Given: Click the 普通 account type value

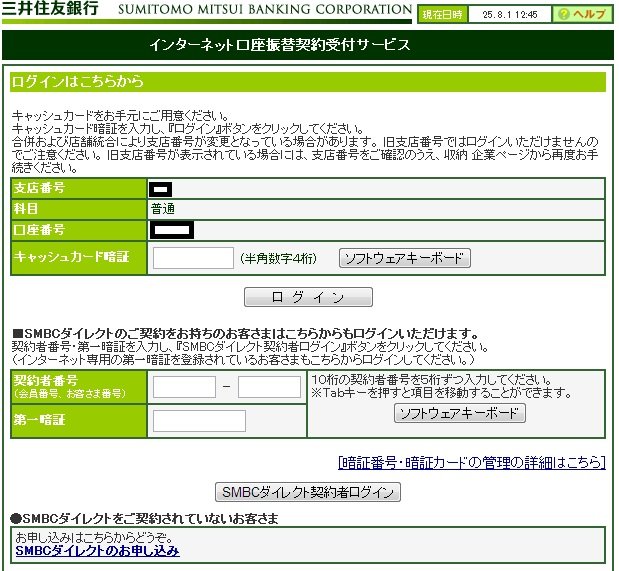Looking at the screenshot, I should tap(163, 209).
